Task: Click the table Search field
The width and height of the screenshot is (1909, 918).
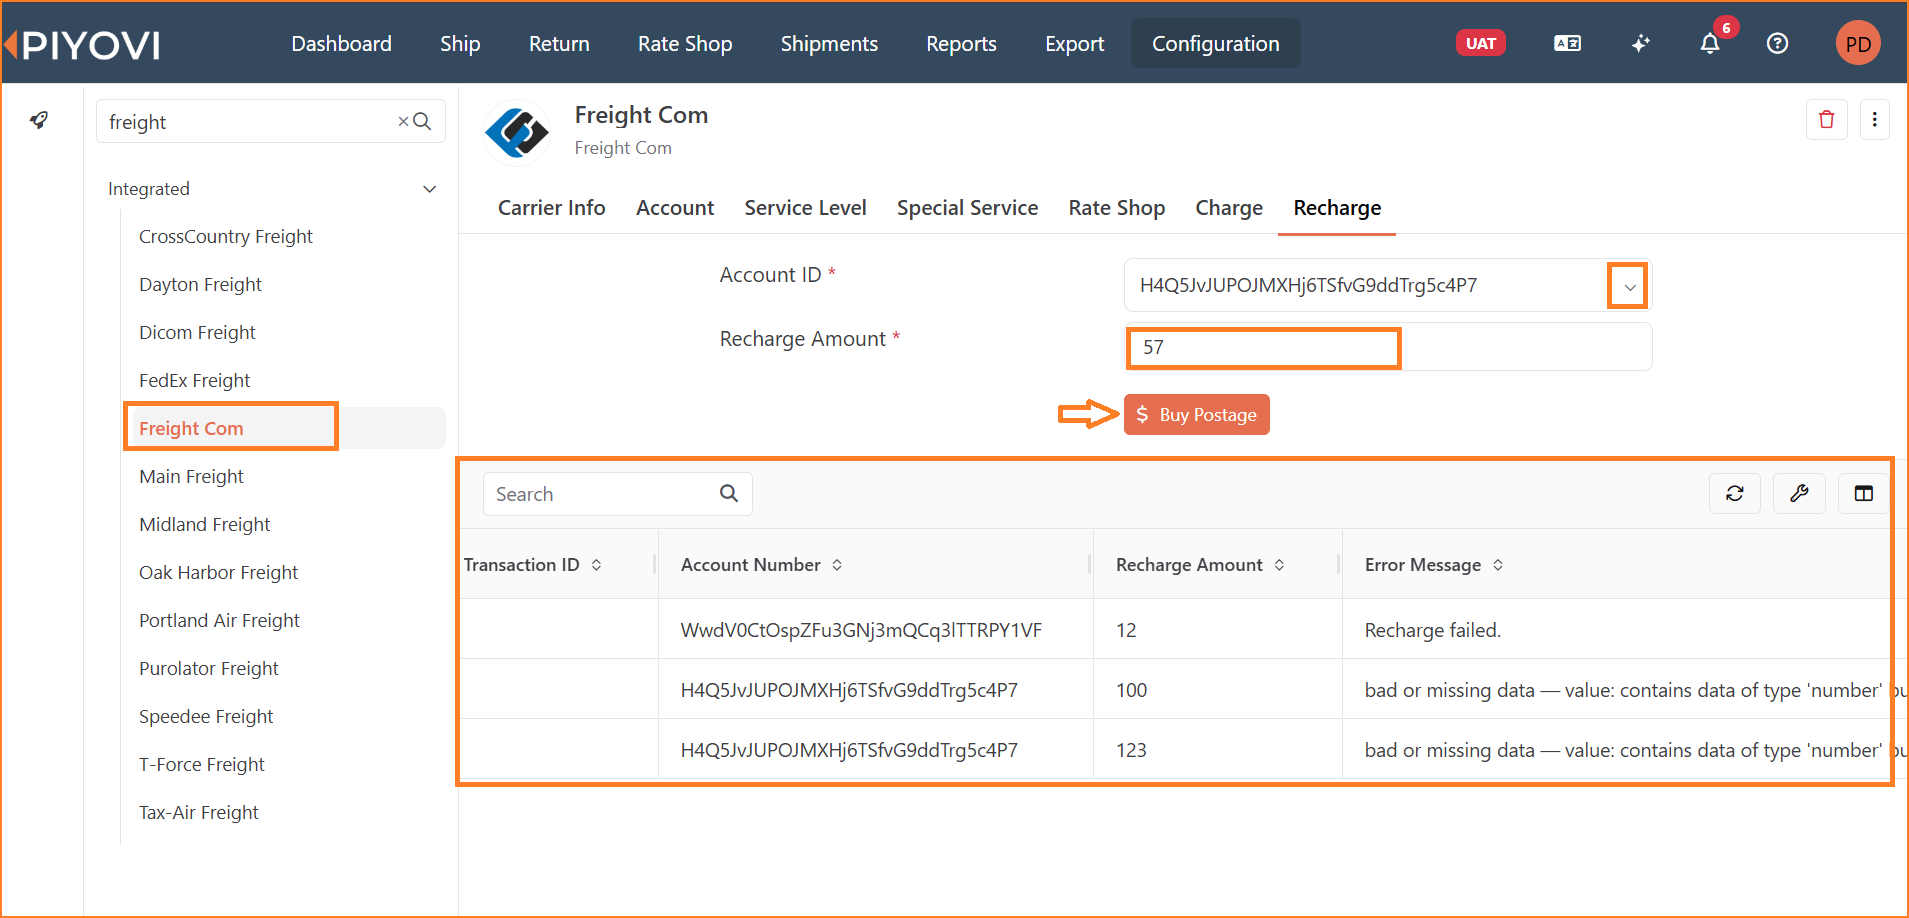Action: [x=617, y=494]
